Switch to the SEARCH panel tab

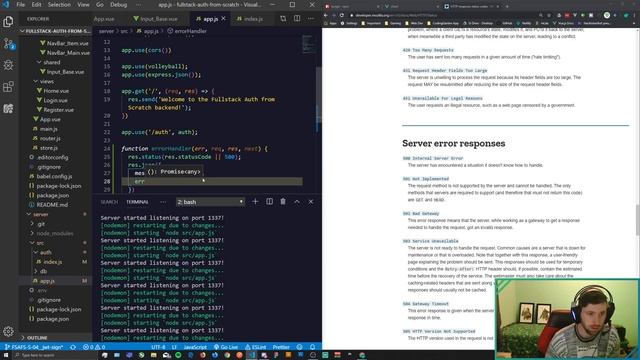point(109,202)
